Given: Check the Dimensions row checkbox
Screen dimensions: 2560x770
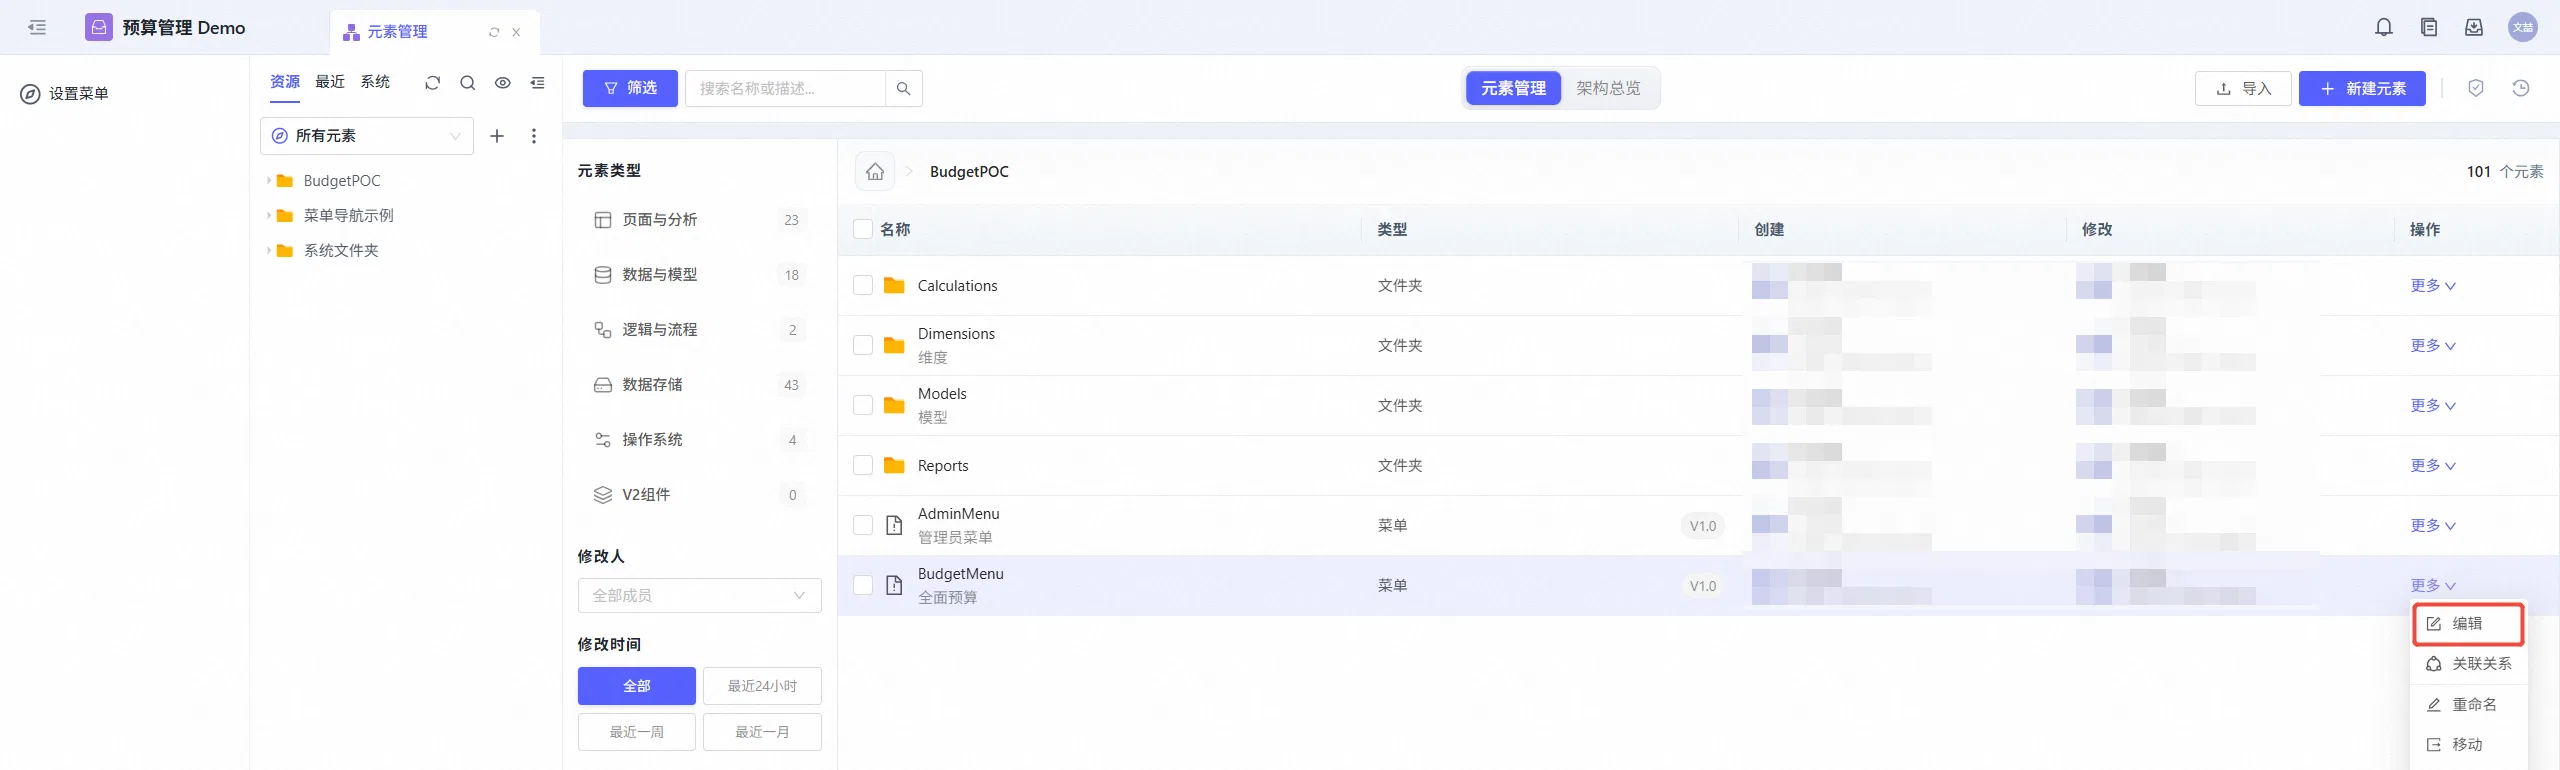Looking at the screenshot, I should [863, 346].
